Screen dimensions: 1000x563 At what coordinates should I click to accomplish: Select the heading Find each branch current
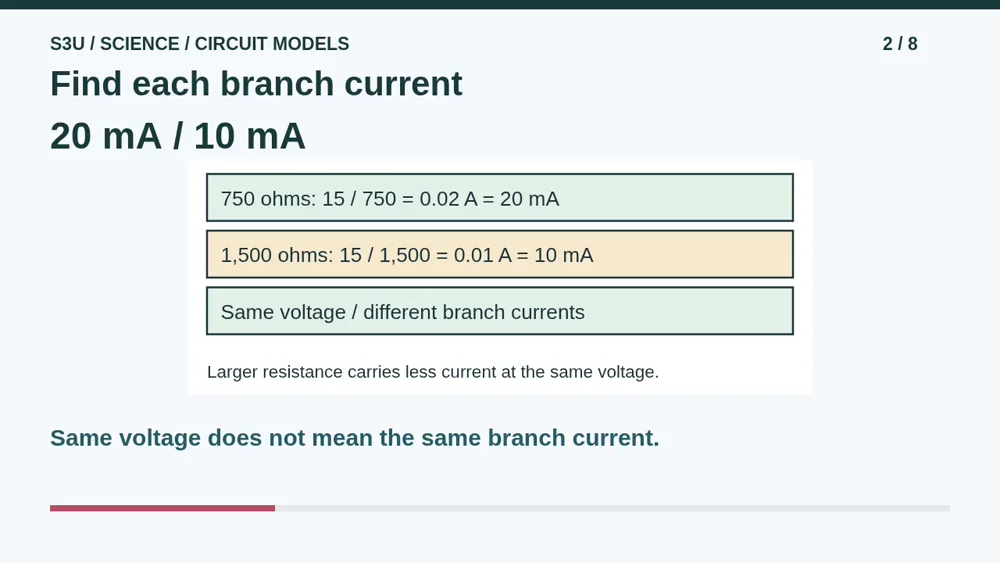pos(256,84)
